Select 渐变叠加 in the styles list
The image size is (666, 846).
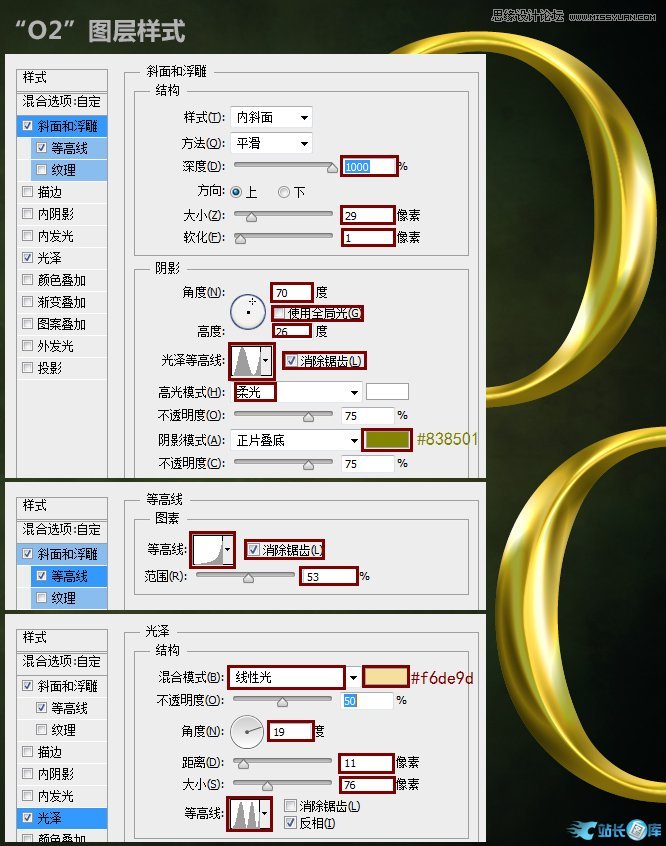point(62,302)
